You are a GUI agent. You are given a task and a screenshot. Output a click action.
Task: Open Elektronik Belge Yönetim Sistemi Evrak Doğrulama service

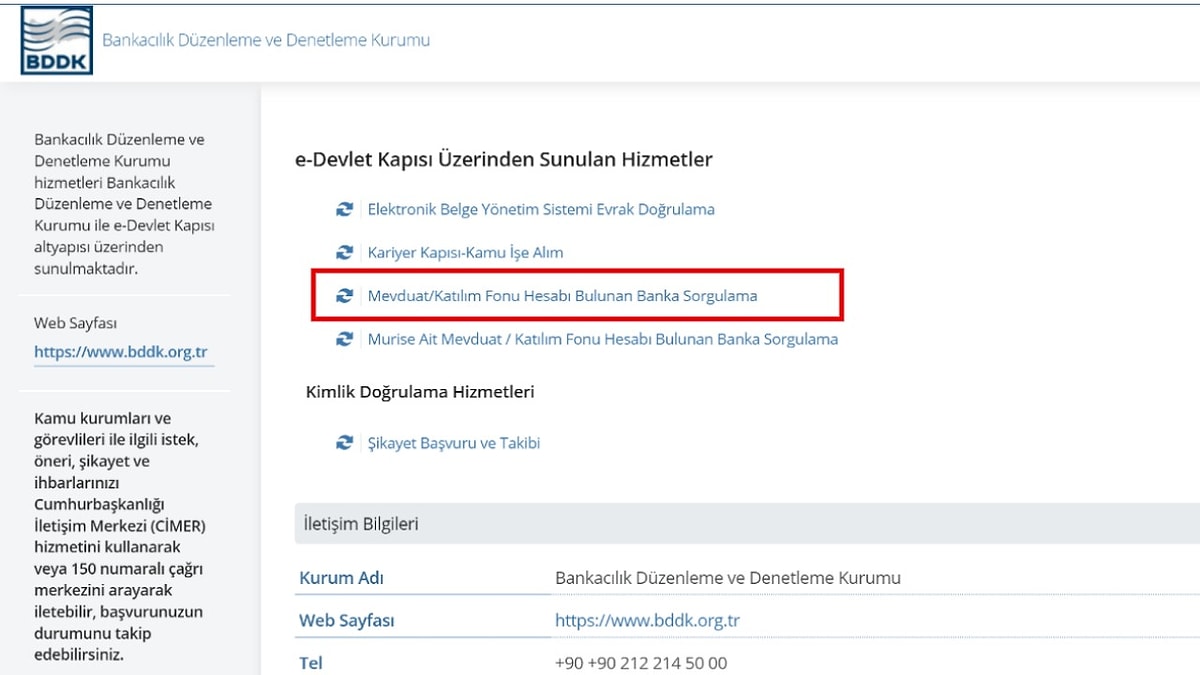[542, 209]
